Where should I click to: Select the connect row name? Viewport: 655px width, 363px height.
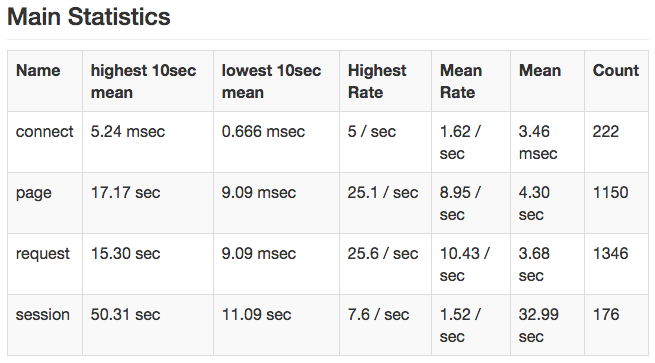[x=44, y=132]
